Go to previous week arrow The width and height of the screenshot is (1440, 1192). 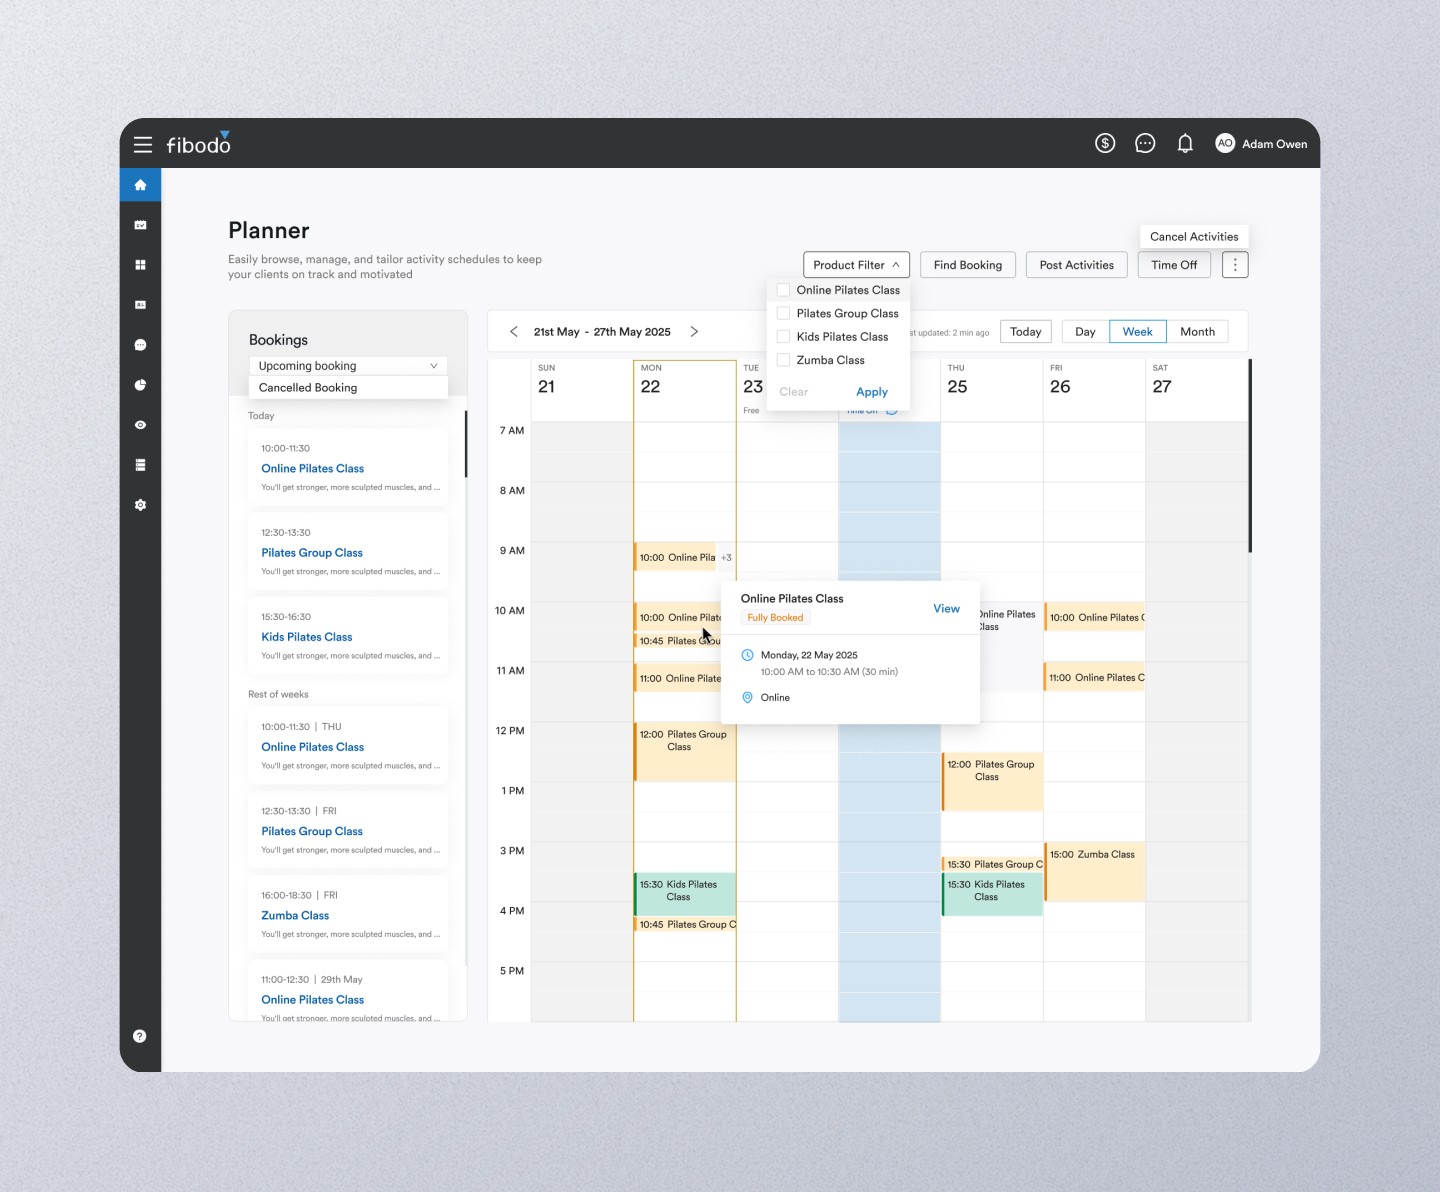click(x=514, y=332)
